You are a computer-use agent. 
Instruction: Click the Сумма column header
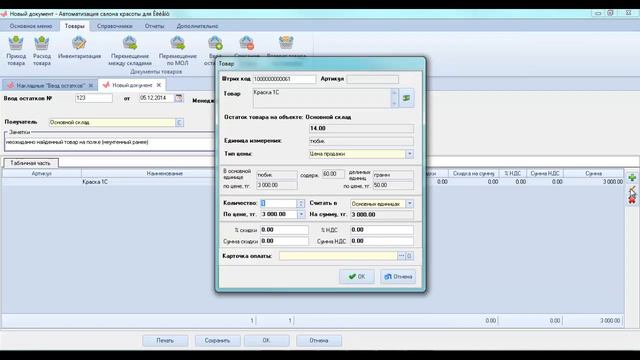pos(593,173)
